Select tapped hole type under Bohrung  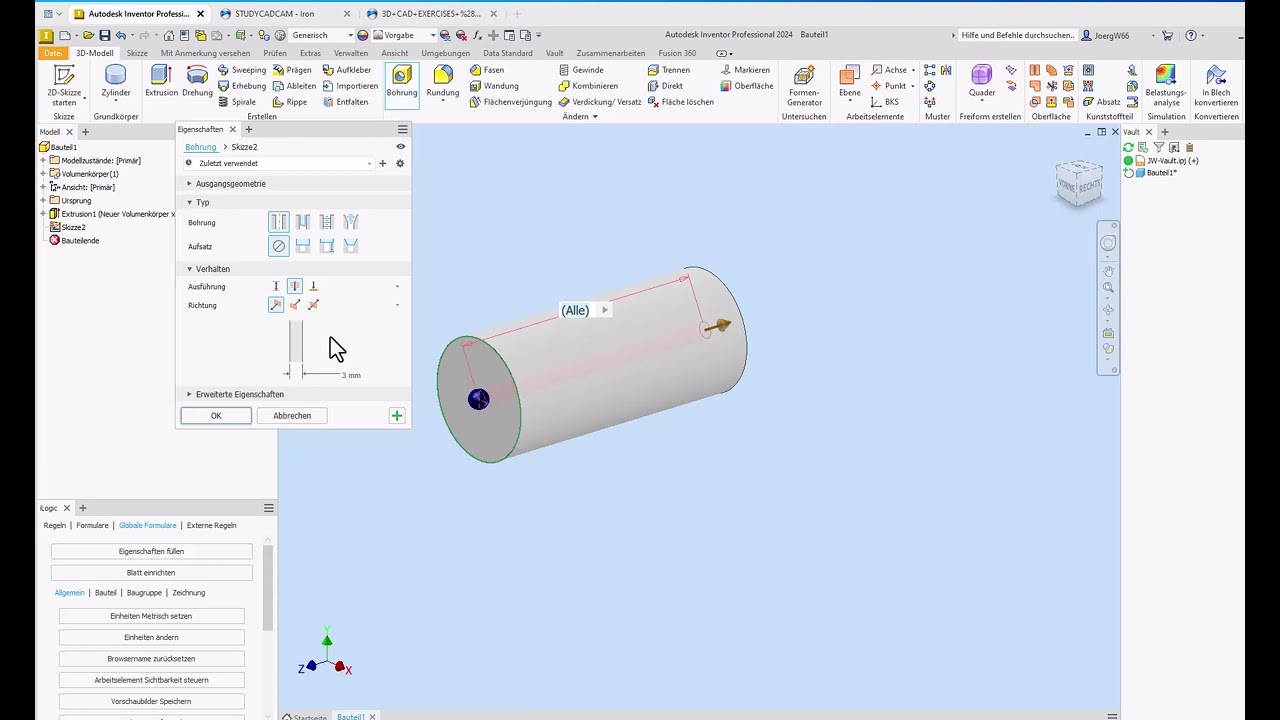tap(326, 222)
